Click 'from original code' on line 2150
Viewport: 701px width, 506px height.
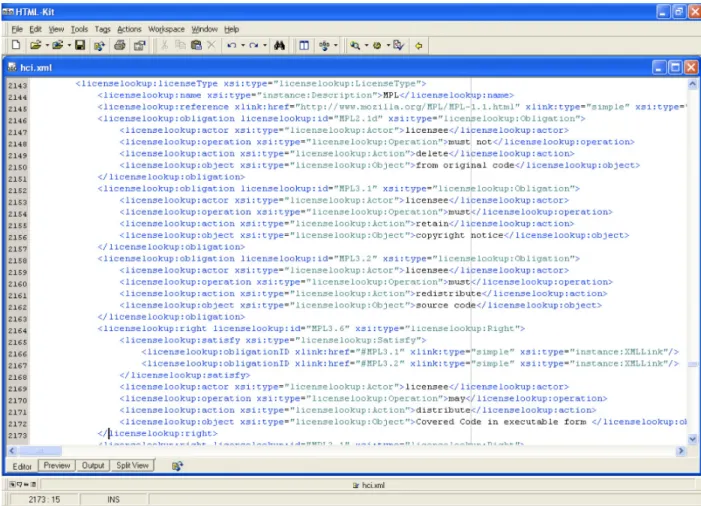point(465,165)
